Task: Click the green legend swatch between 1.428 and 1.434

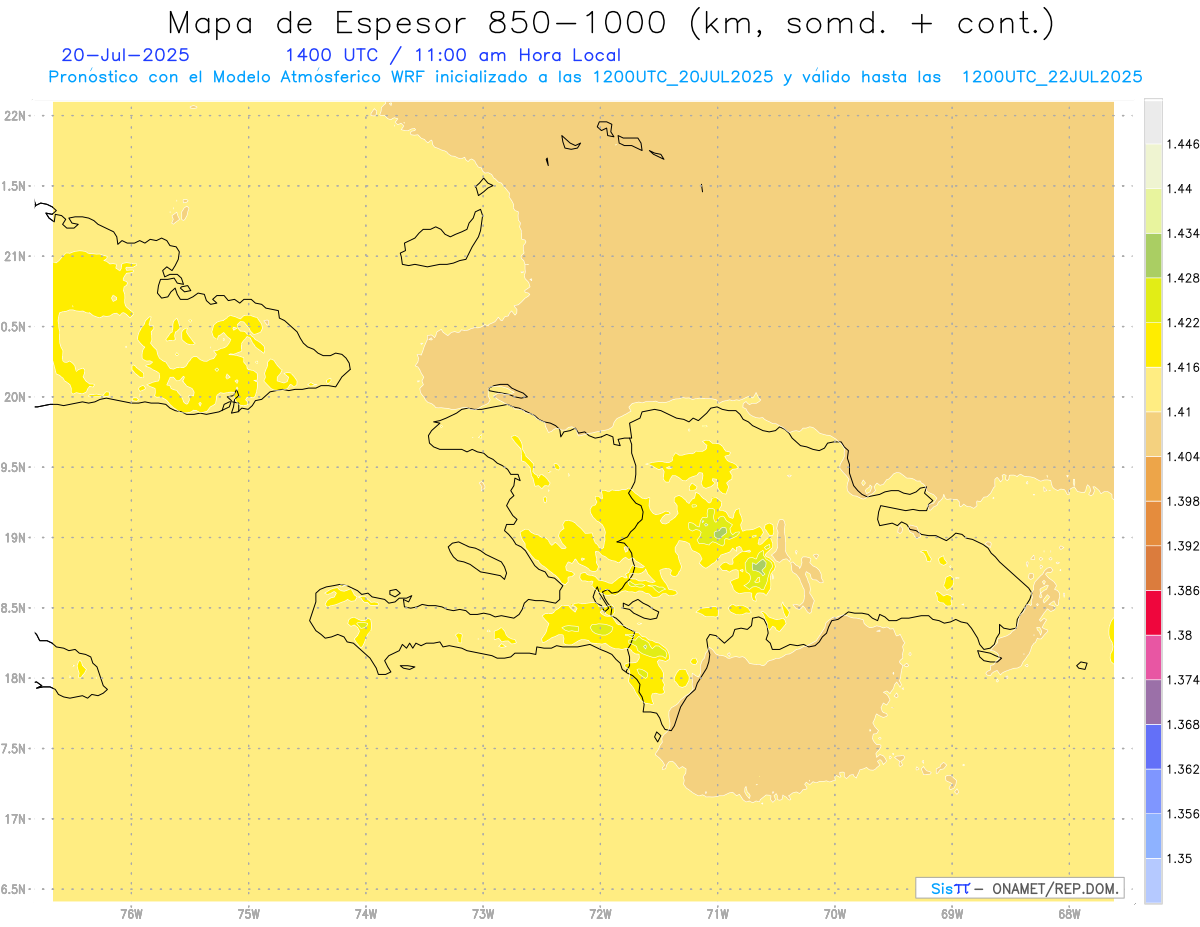Action: tap(1153, 255)
